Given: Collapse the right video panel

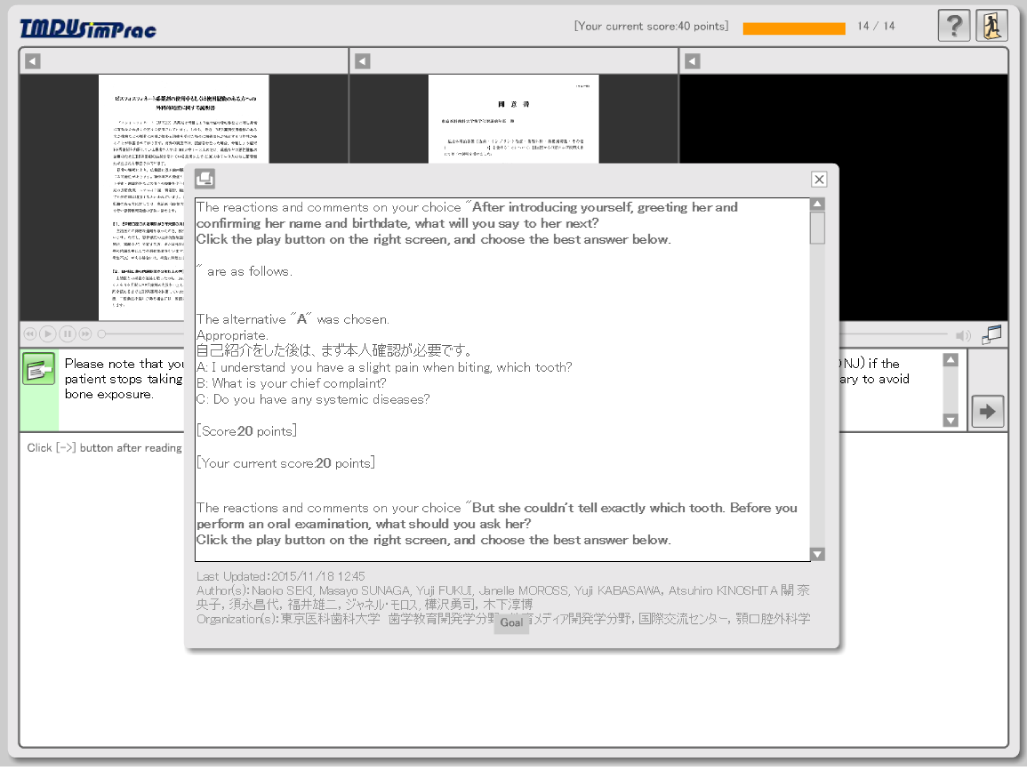Looking at the screenshot, I should (x=693, y=61).
